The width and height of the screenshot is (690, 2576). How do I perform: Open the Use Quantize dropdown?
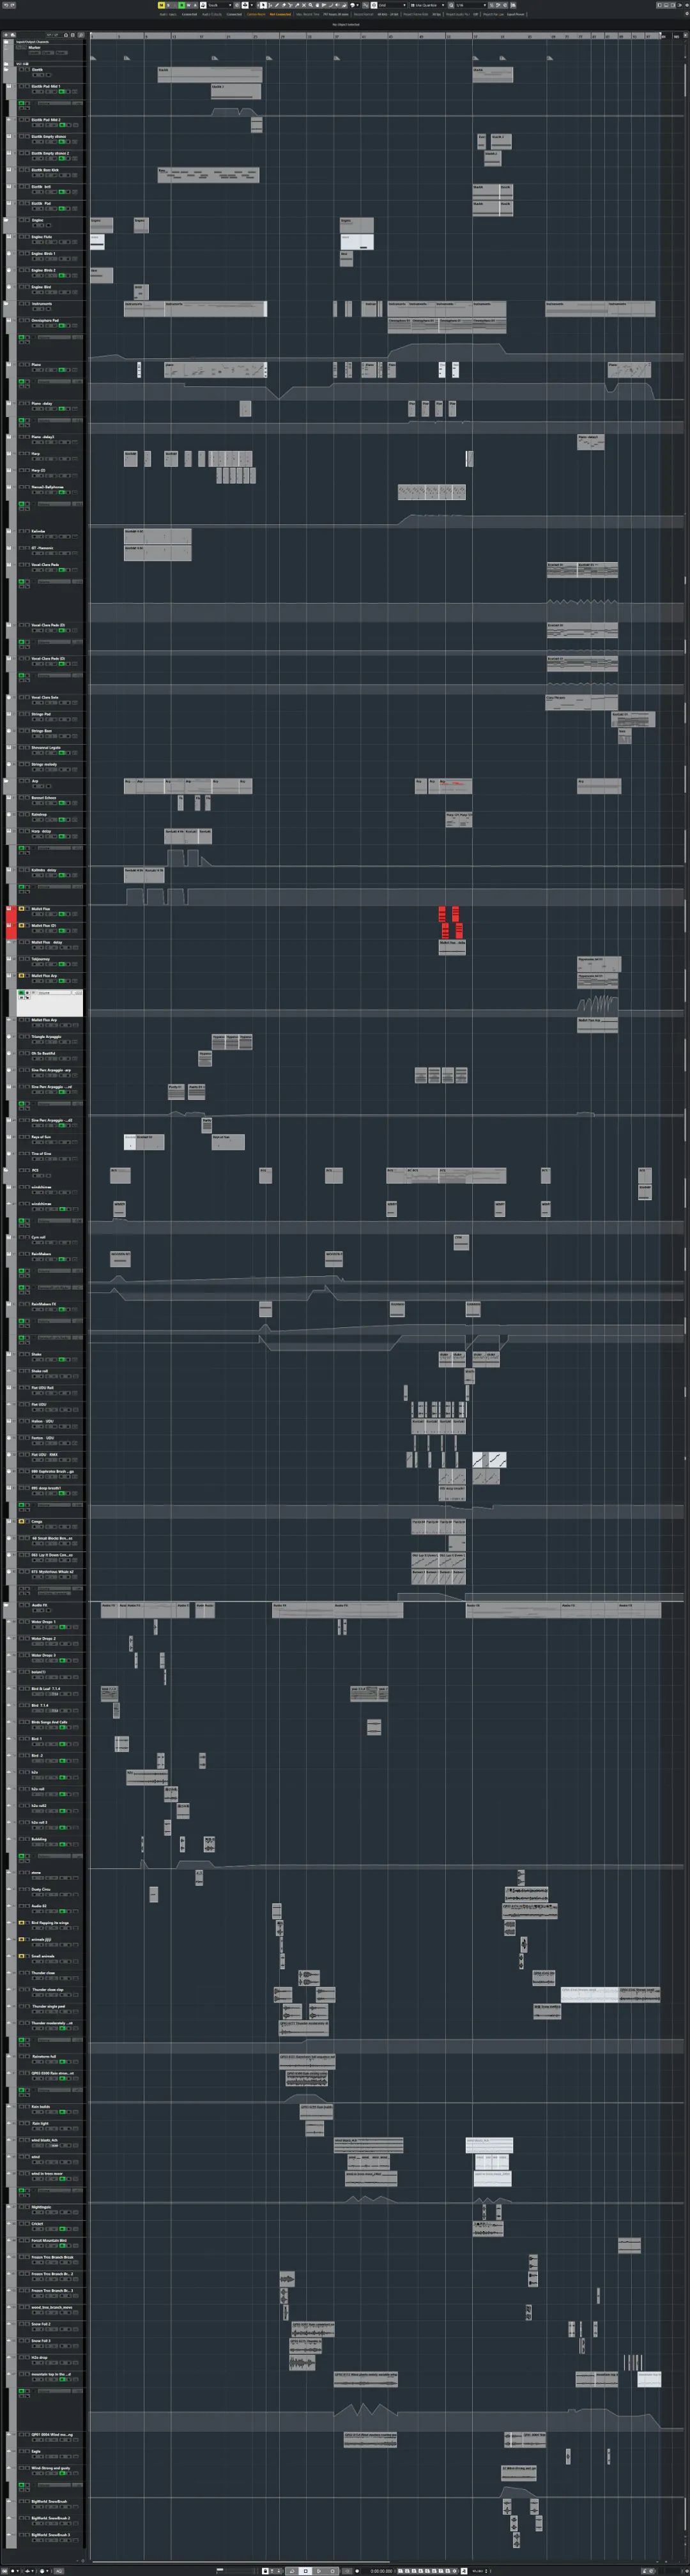tap(429, 5)
